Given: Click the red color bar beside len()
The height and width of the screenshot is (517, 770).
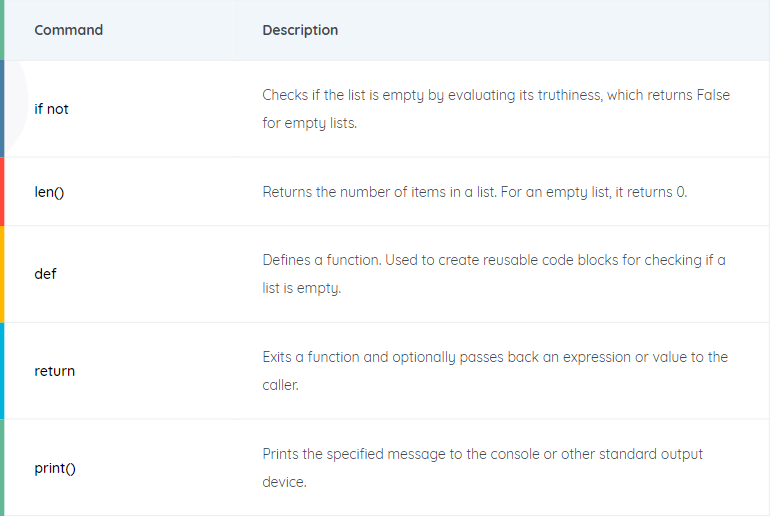Looking at the screenshot, I should (2, 192).
